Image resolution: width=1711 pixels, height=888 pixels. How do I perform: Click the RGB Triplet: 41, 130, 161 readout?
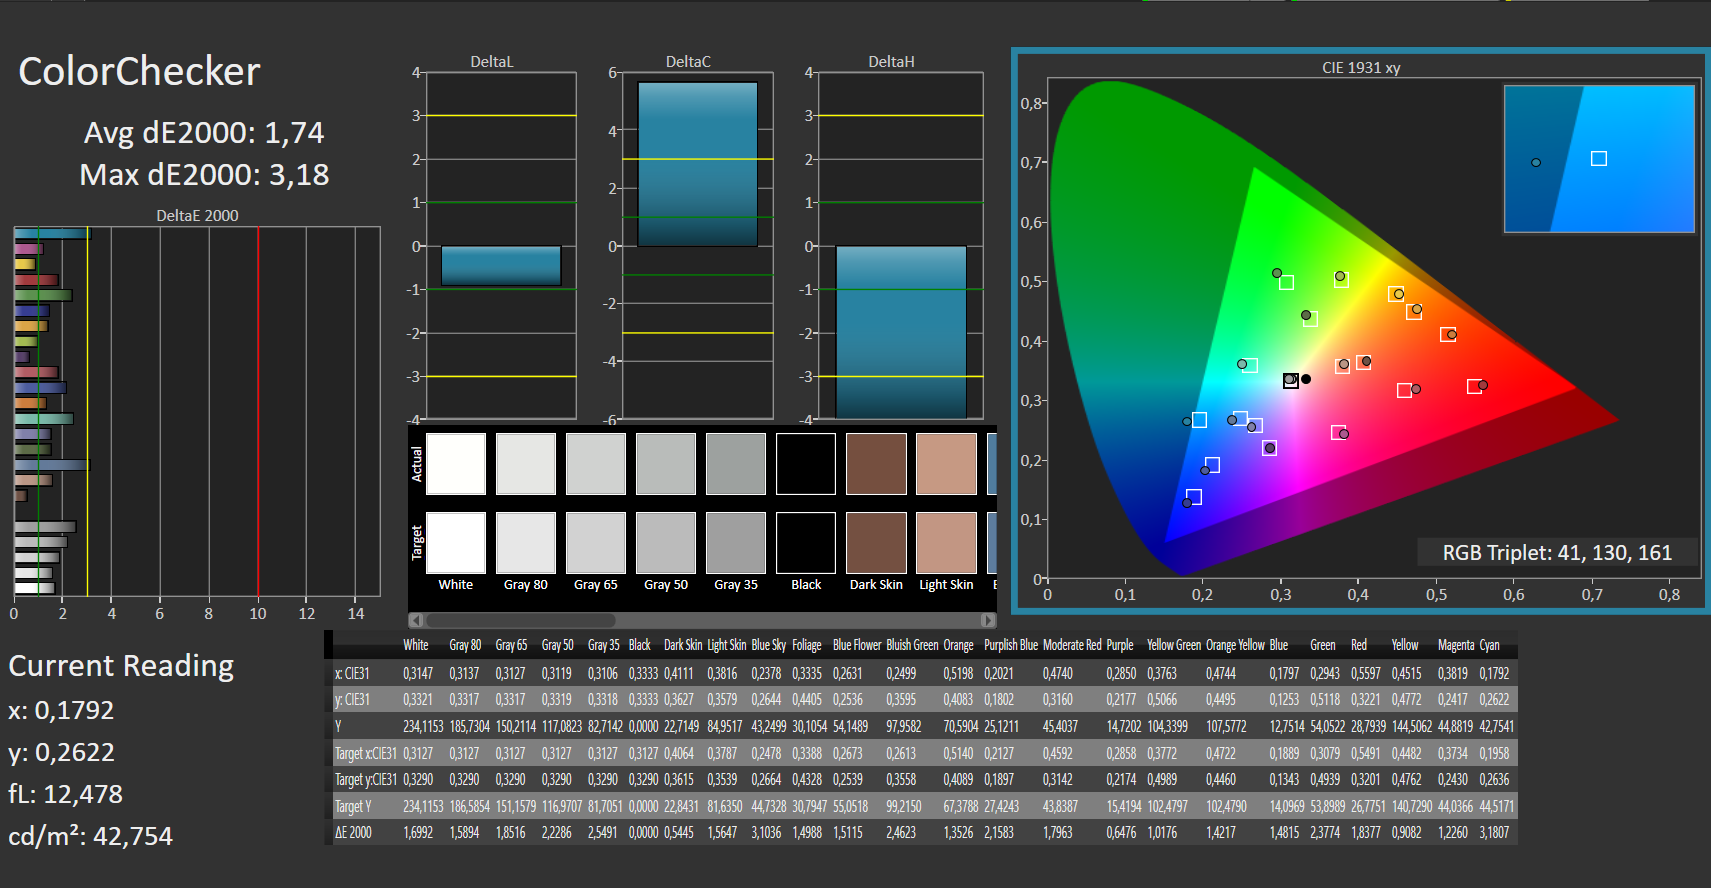point(1557,553)
